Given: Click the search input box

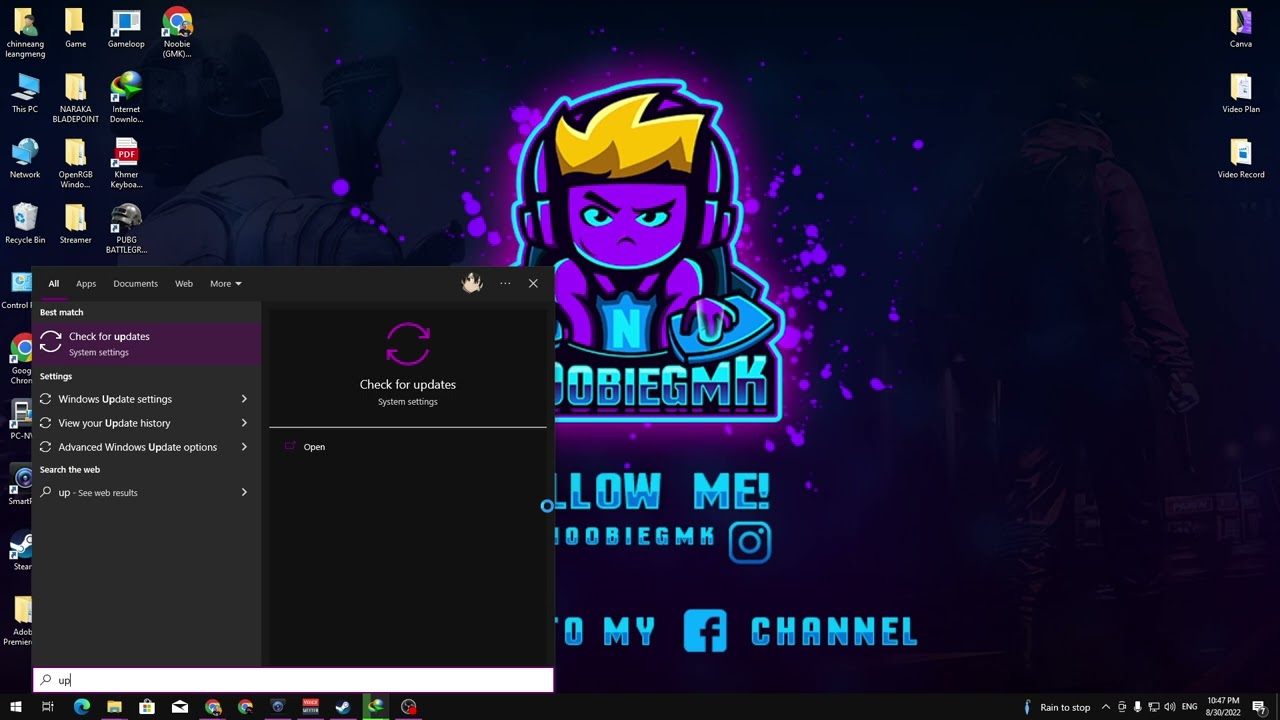Looking at the screenshot, I should [x=293, y=680].
